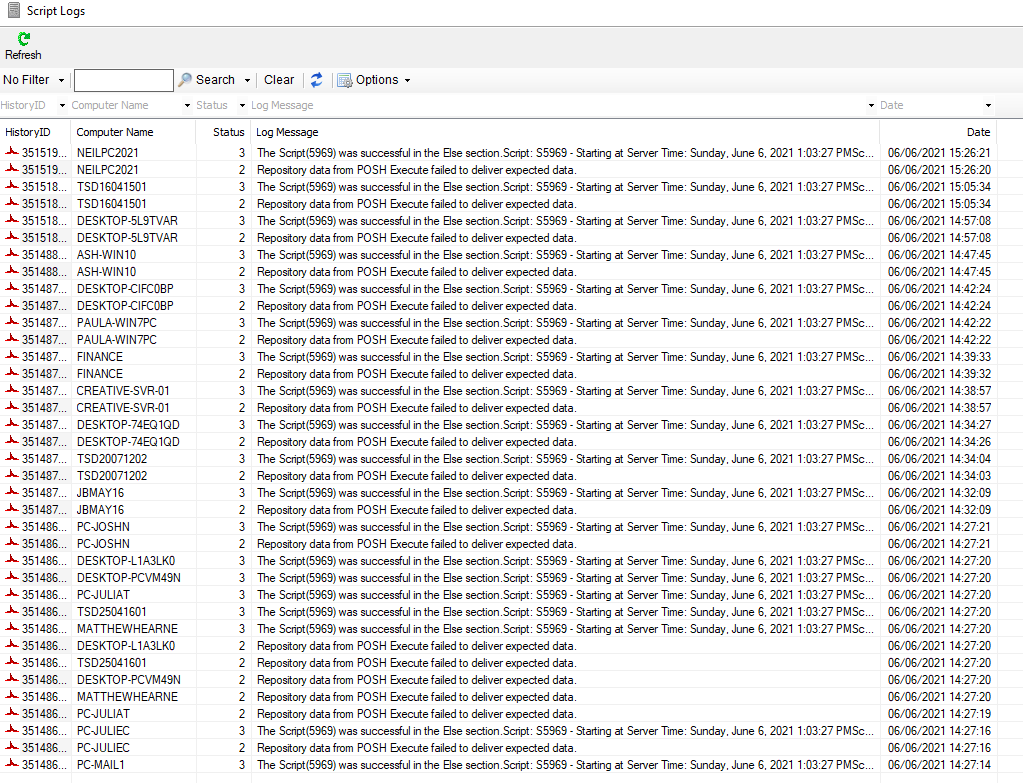Sort by the Status column header

(227, 131)
